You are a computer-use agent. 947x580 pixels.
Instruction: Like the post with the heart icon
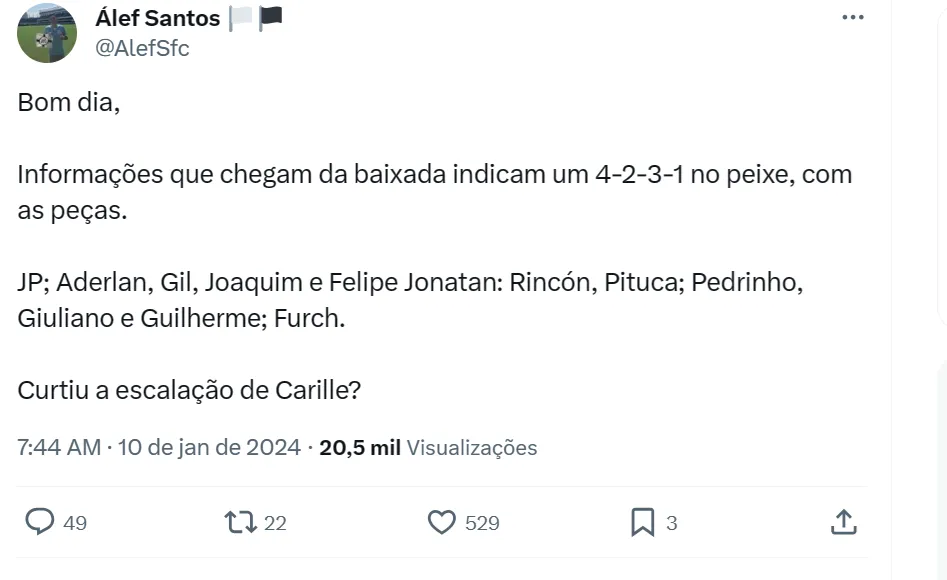(441, 522)
